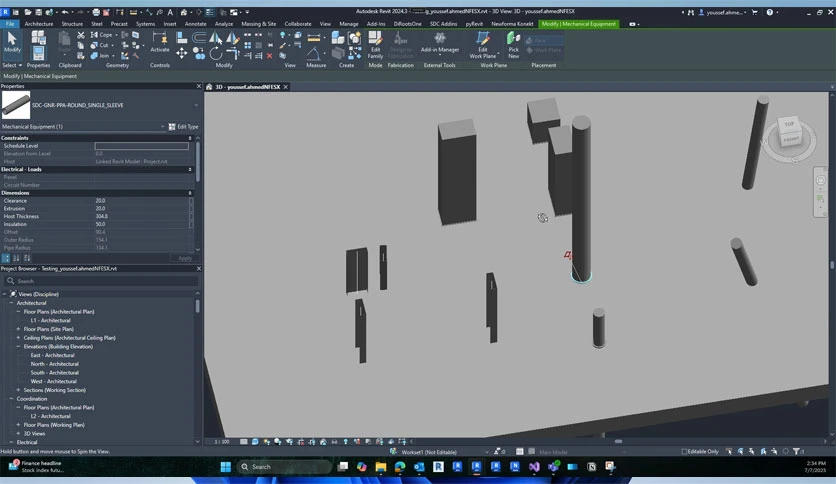Toggle the Editable Only checkbox
The image size is (836, 484).
pos(684,451)
